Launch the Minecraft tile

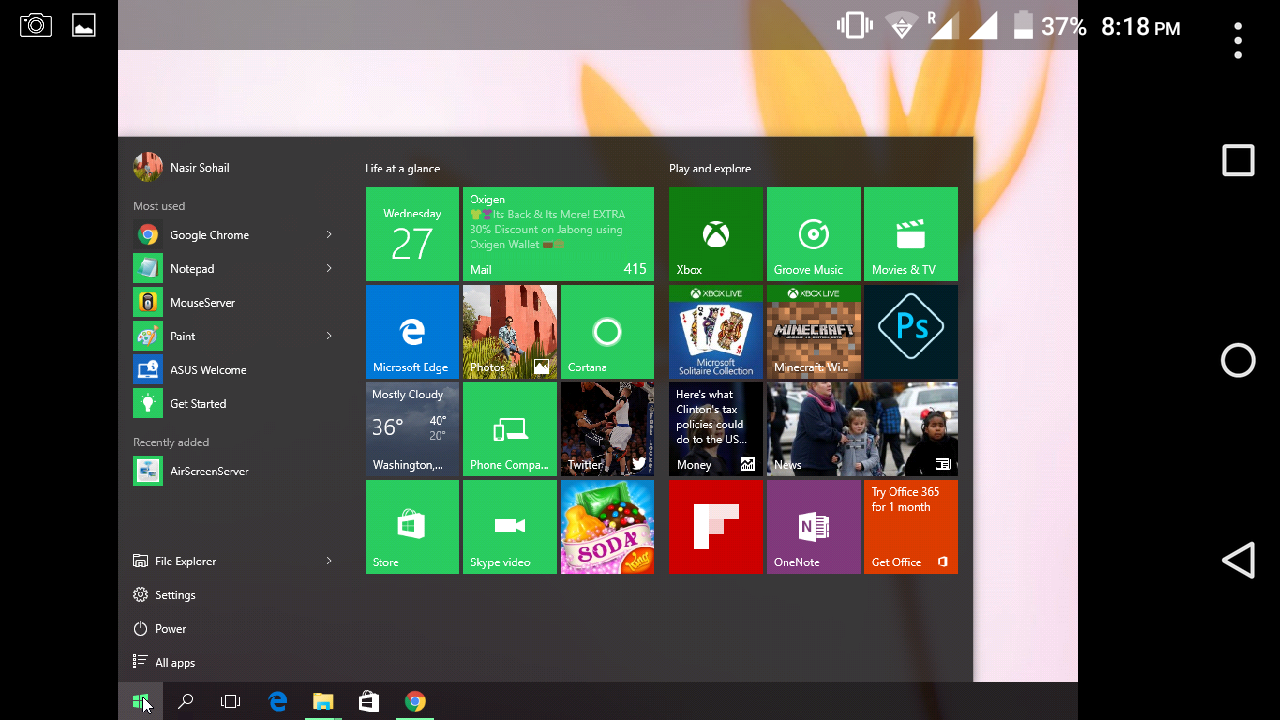(813, 332)
